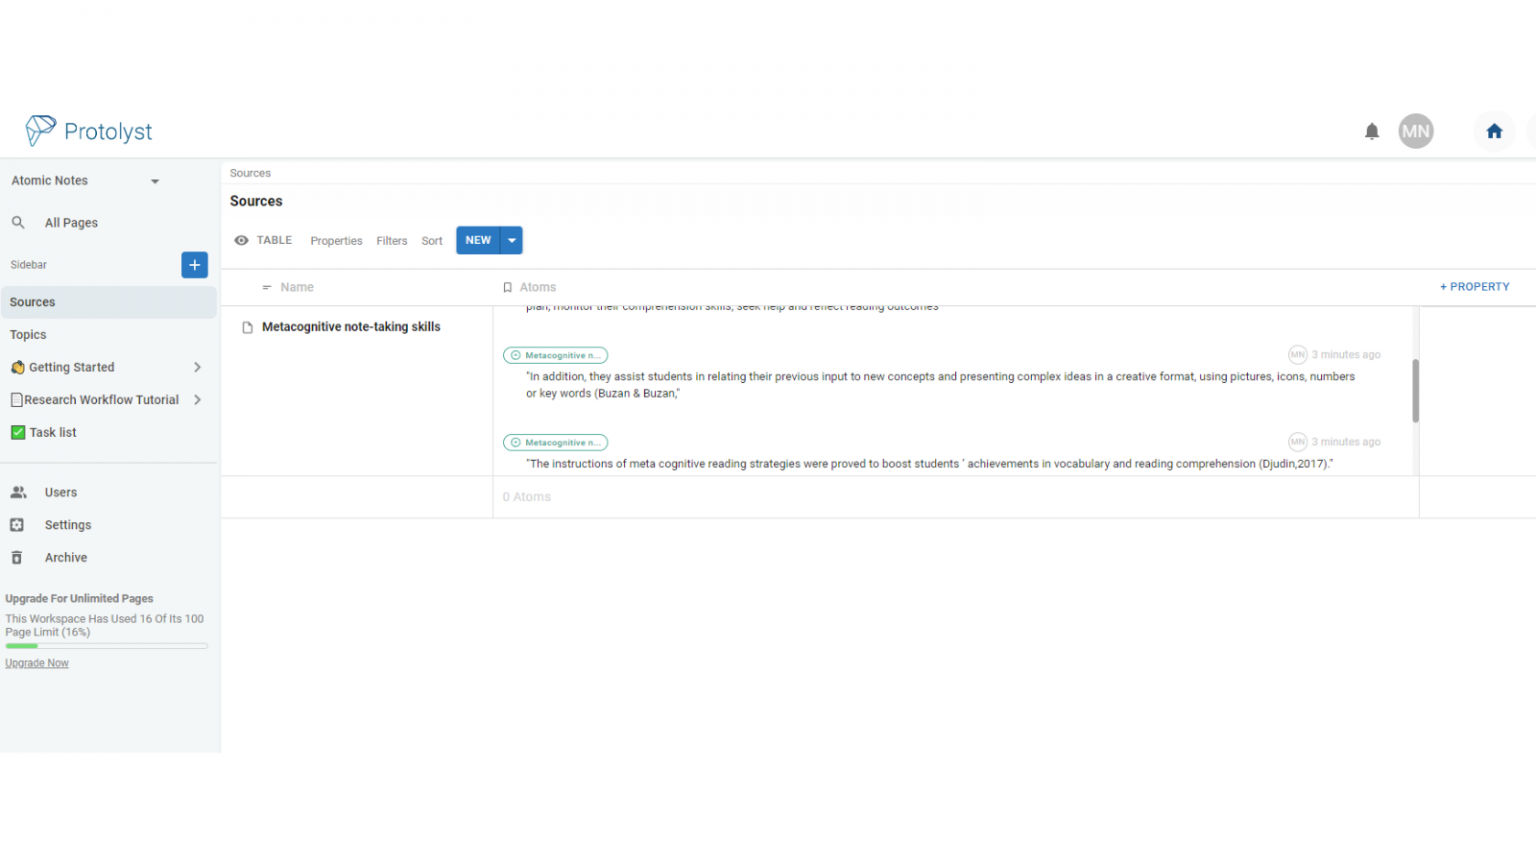Expand the Research Workflow Tutorial chevron

[197, 399]
